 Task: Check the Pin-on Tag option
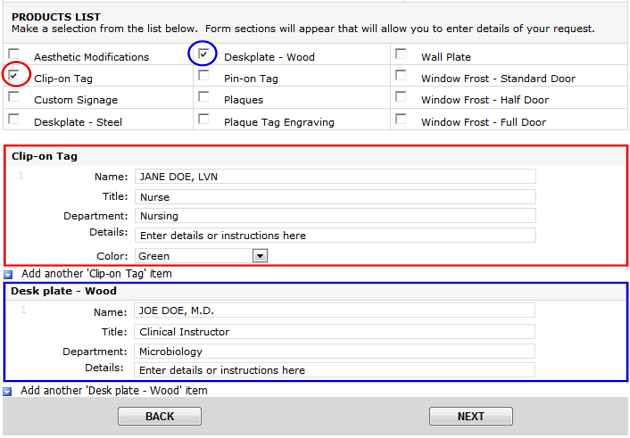(204, 76)
